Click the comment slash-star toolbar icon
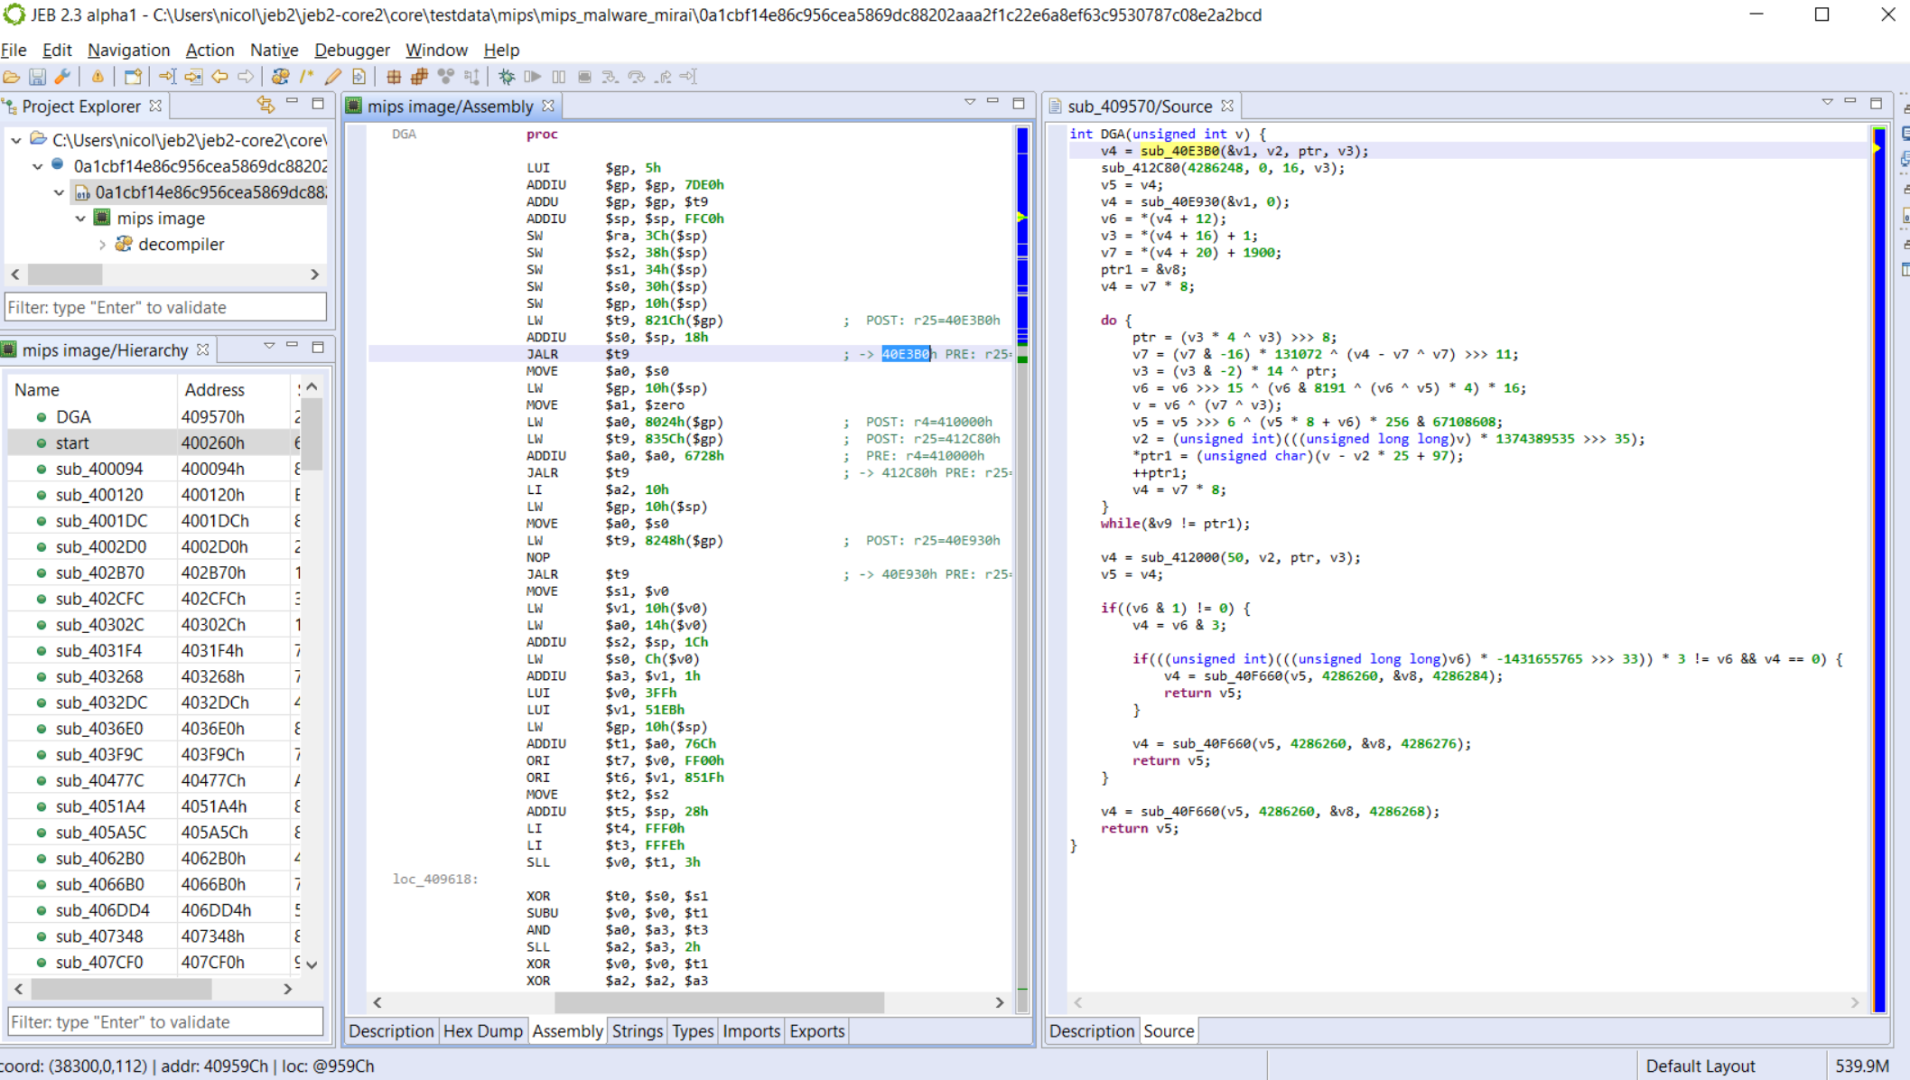The image size is (1910, 1080). point(306,77)
